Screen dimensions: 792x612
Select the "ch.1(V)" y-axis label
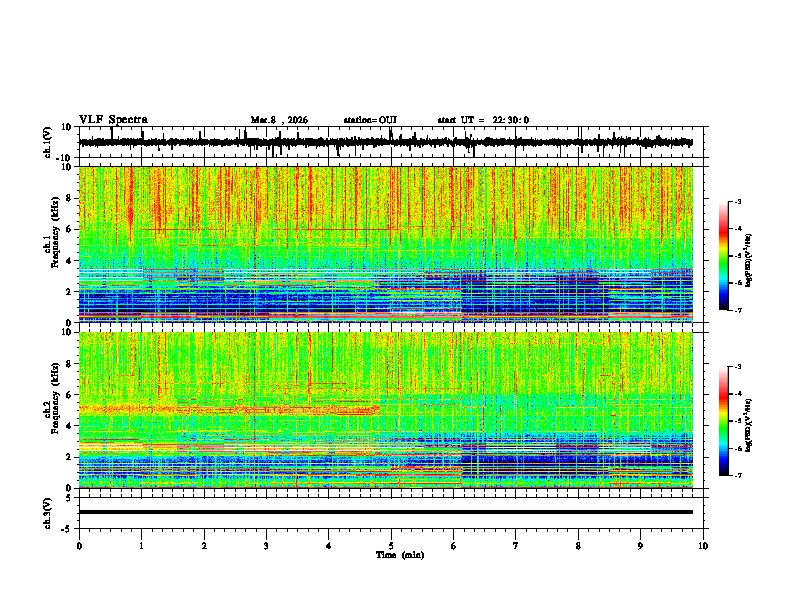(48, 142)
